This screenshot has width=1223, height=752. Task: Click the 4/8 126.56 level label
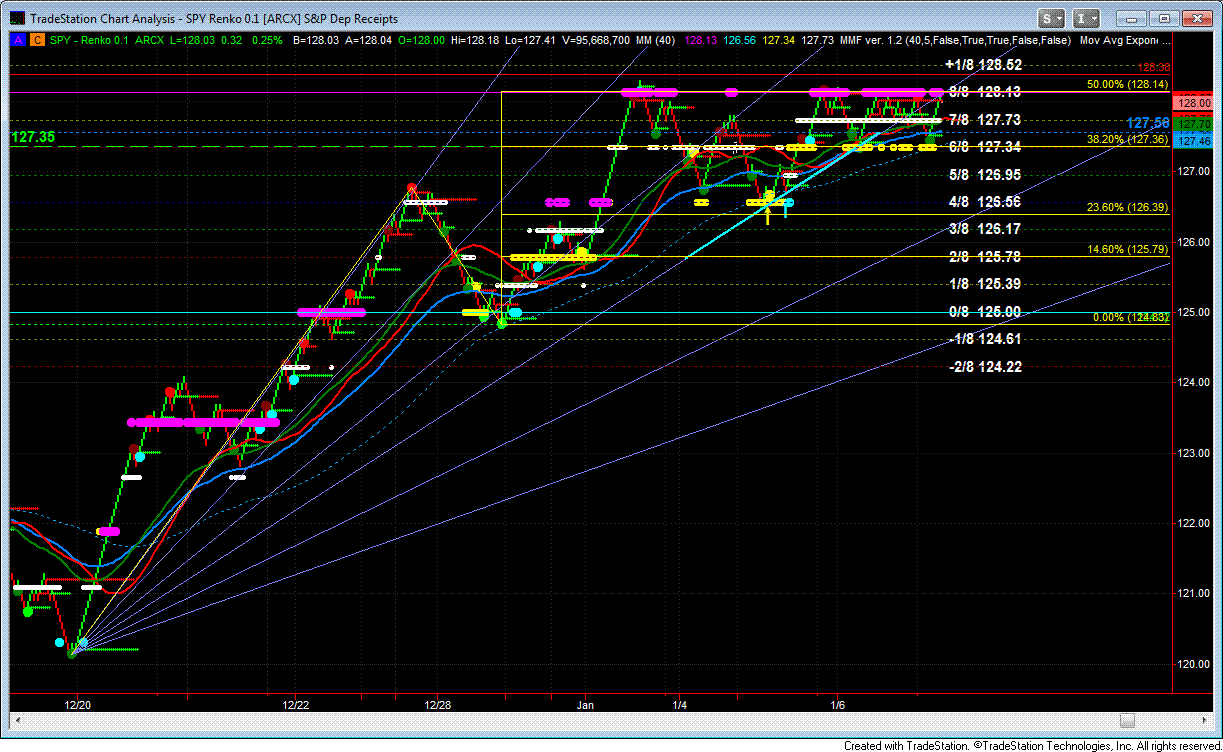985,201
